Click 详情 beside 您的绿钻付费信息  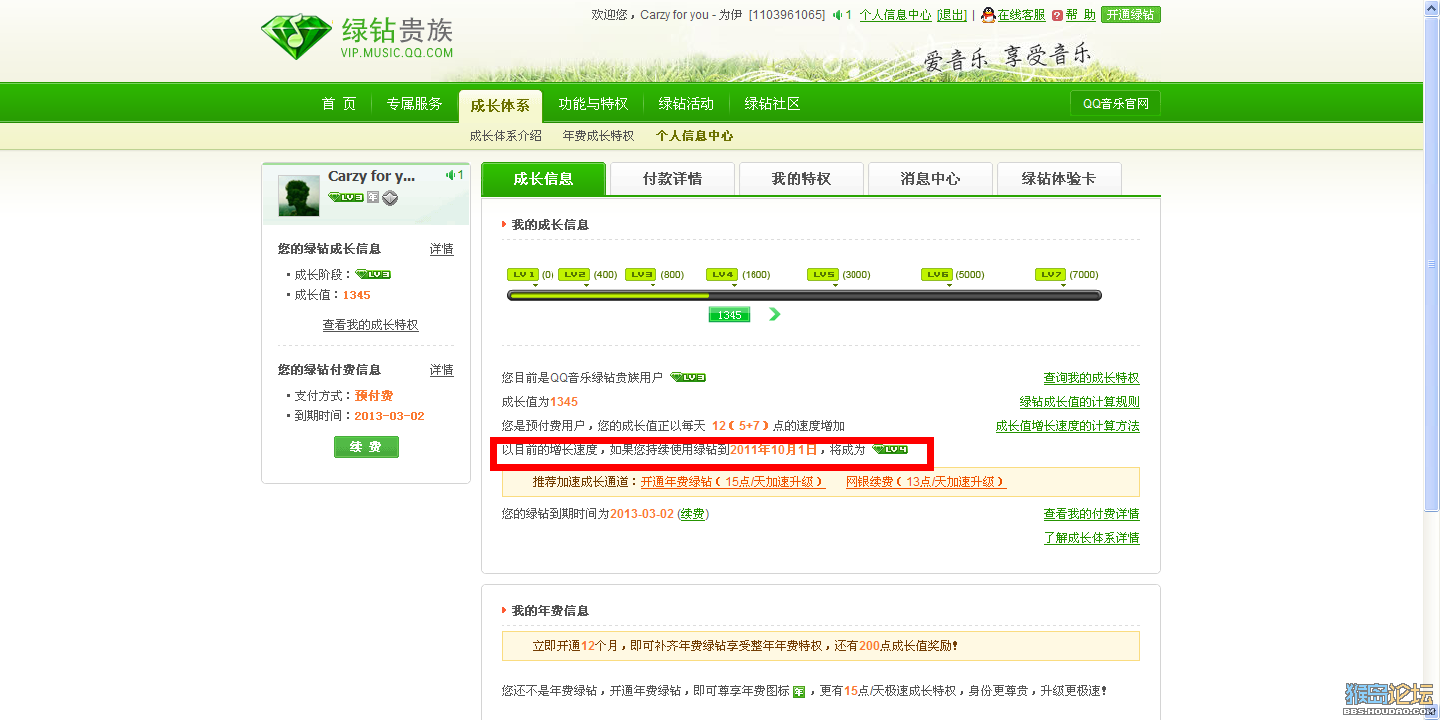442,370
